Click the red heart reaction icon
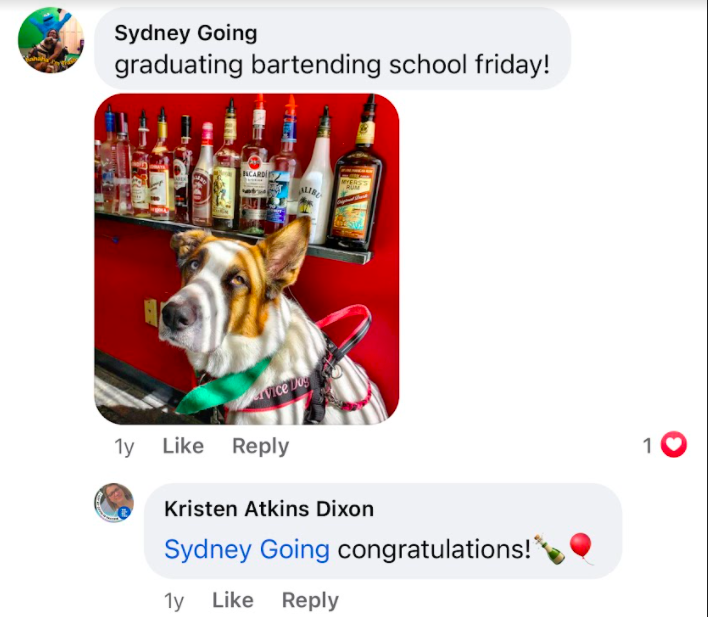Viewport: 708px width, 617px height. [674, 444]
